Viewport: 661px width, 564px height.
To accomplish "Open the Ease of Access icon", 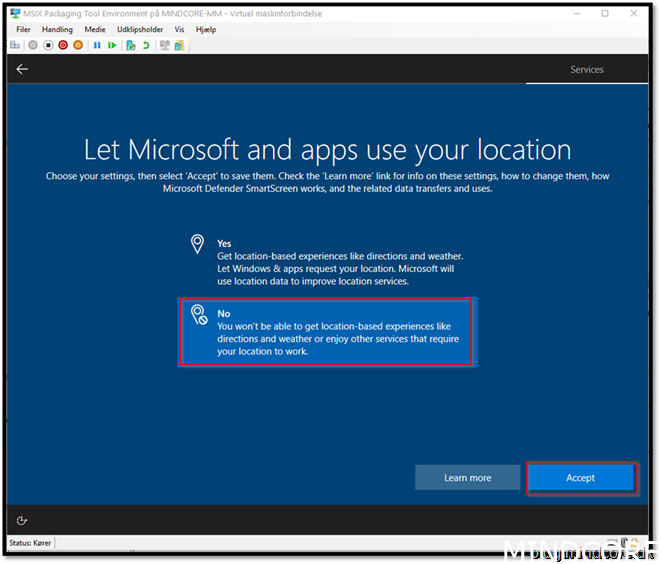I will [22, 520].
